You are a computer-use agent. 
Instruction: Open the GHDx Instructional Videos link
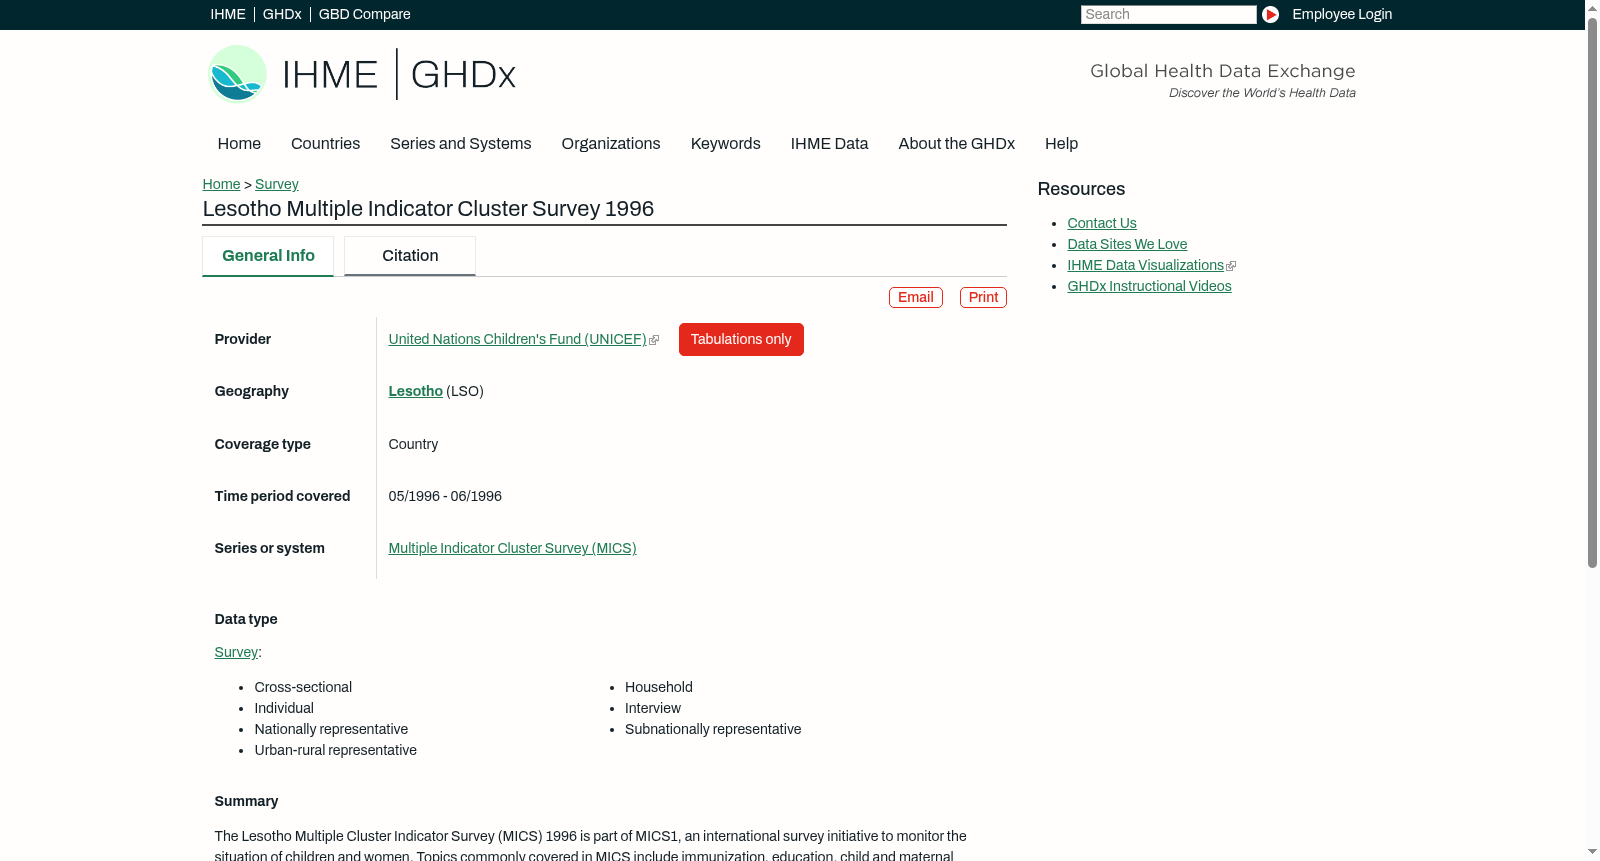click(x=1149, y=286)
